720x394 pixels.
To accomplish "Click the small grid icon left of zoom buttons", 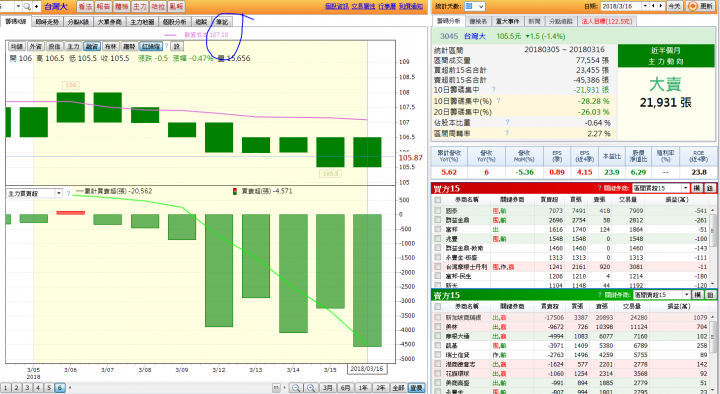I will tap(276, 388).
